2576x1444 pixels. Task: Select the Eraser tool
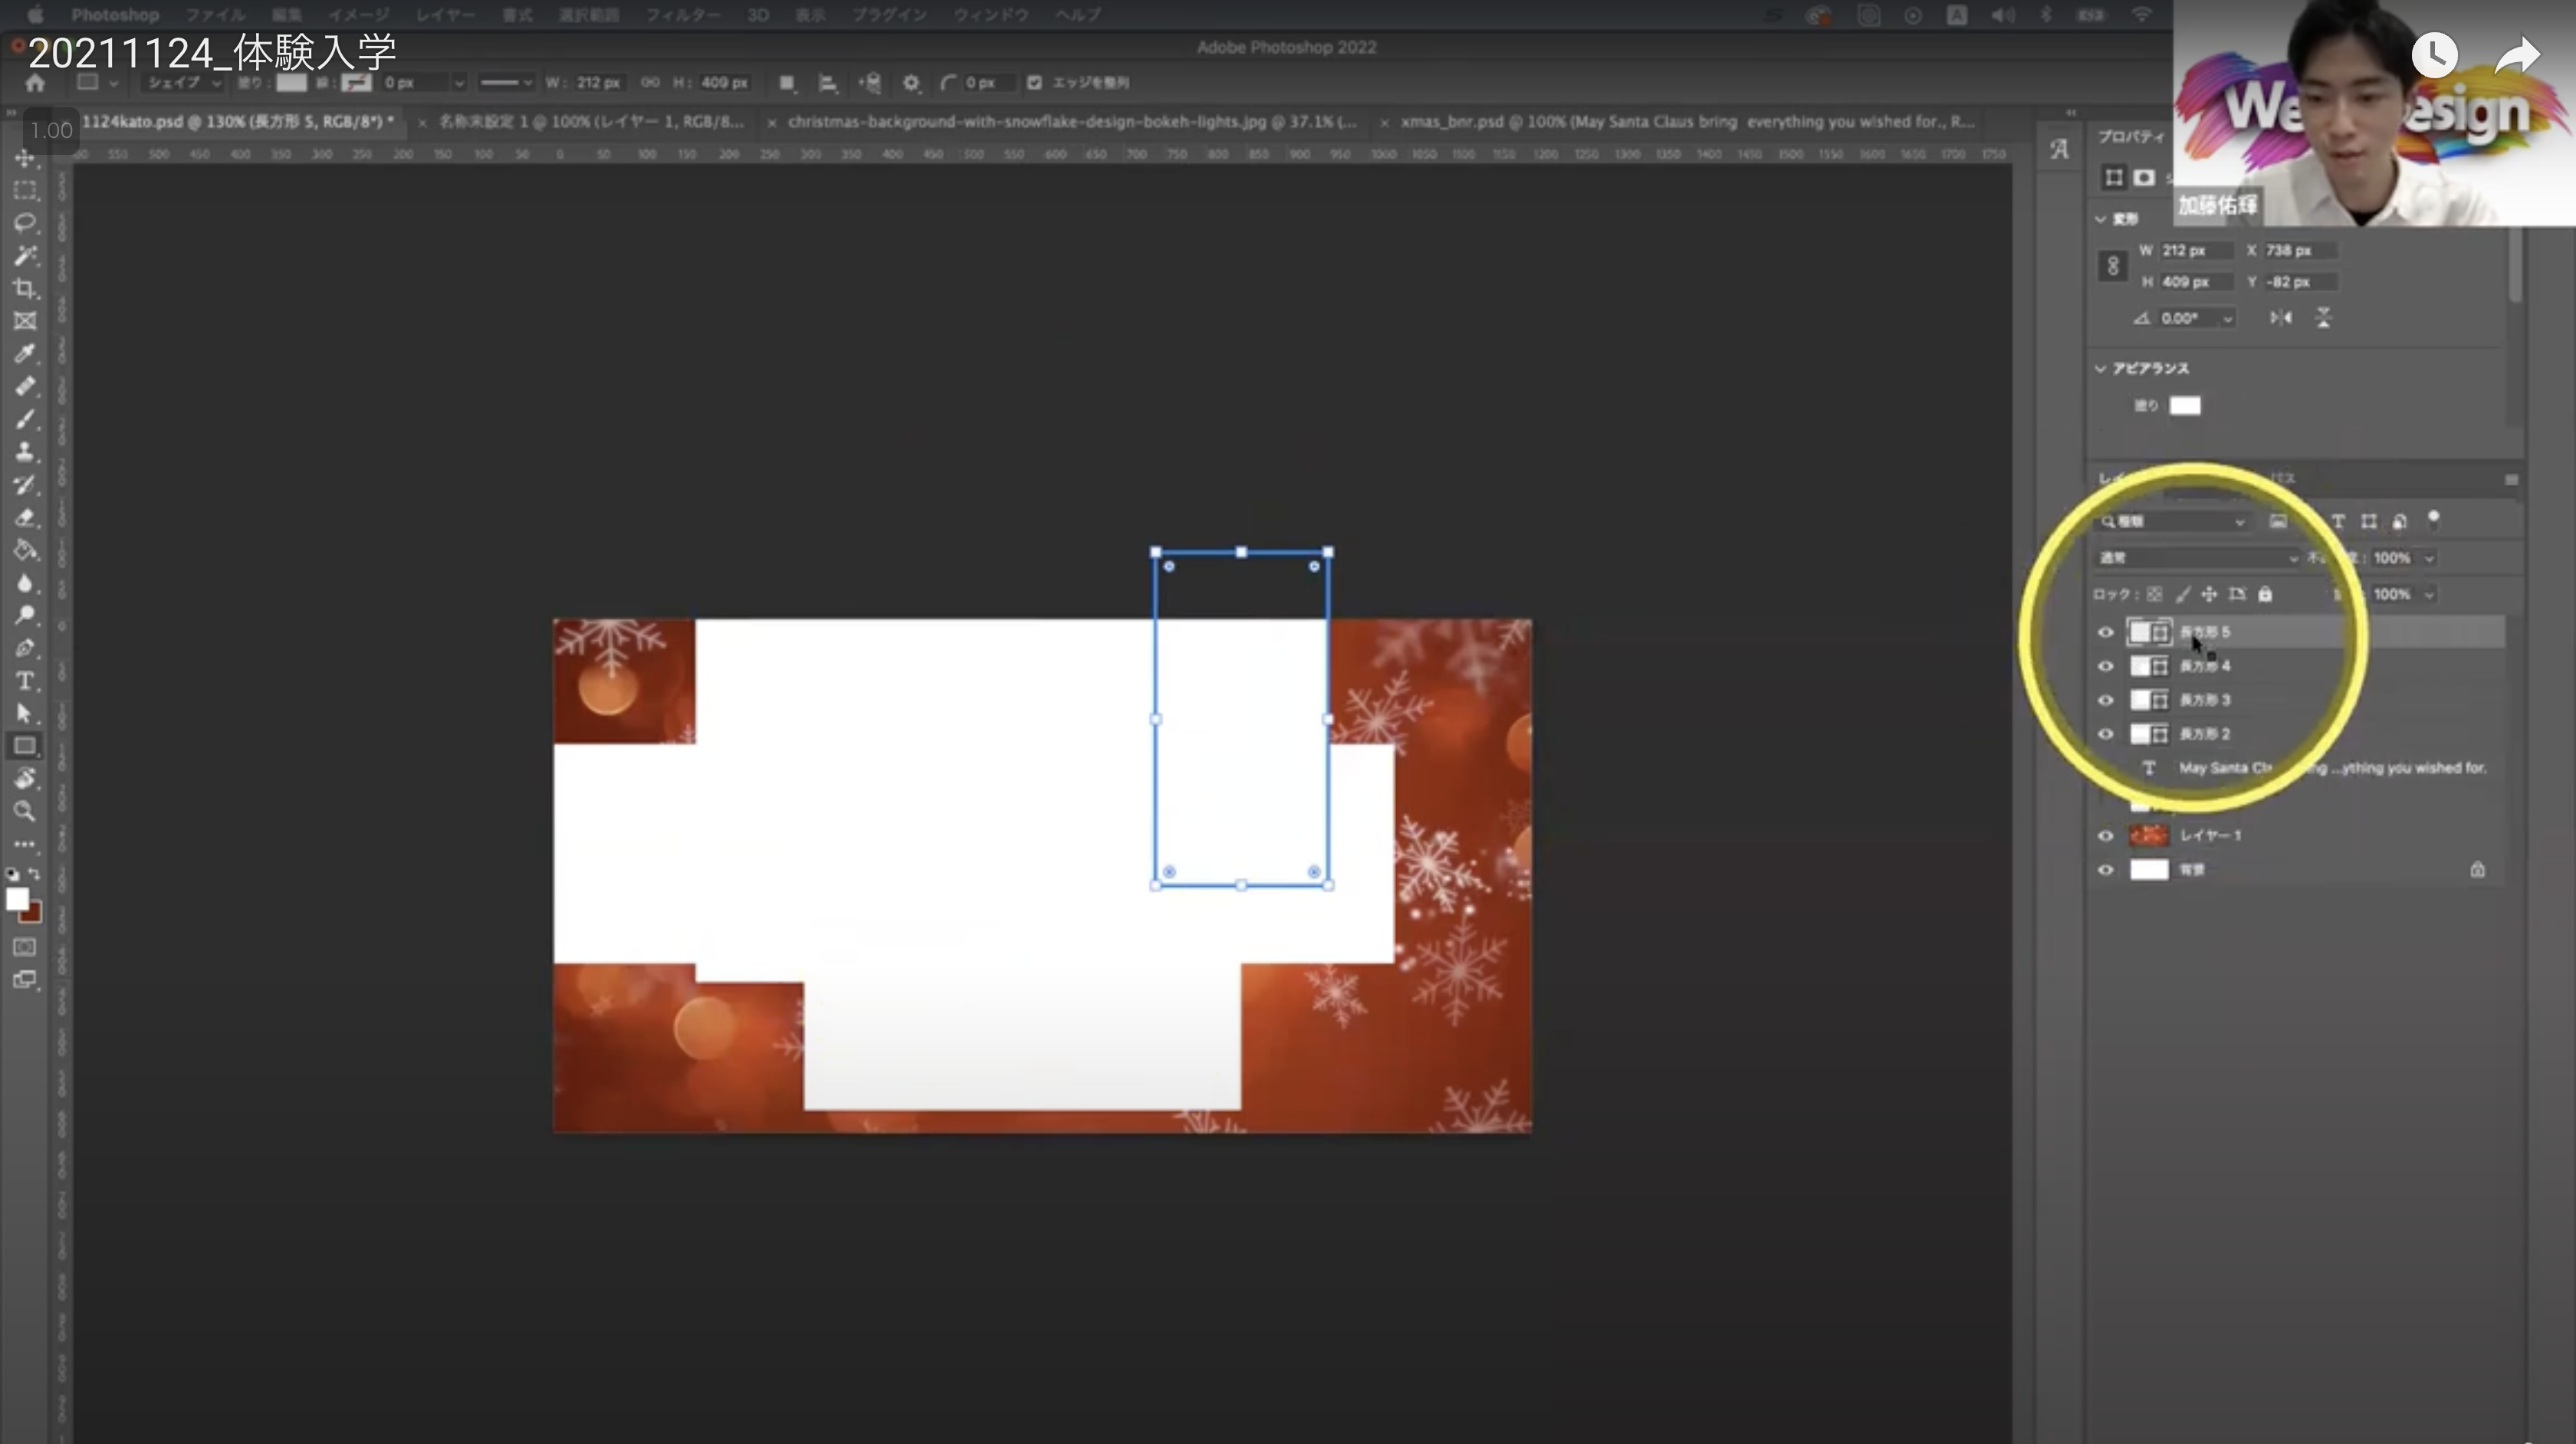pos(25,518)
